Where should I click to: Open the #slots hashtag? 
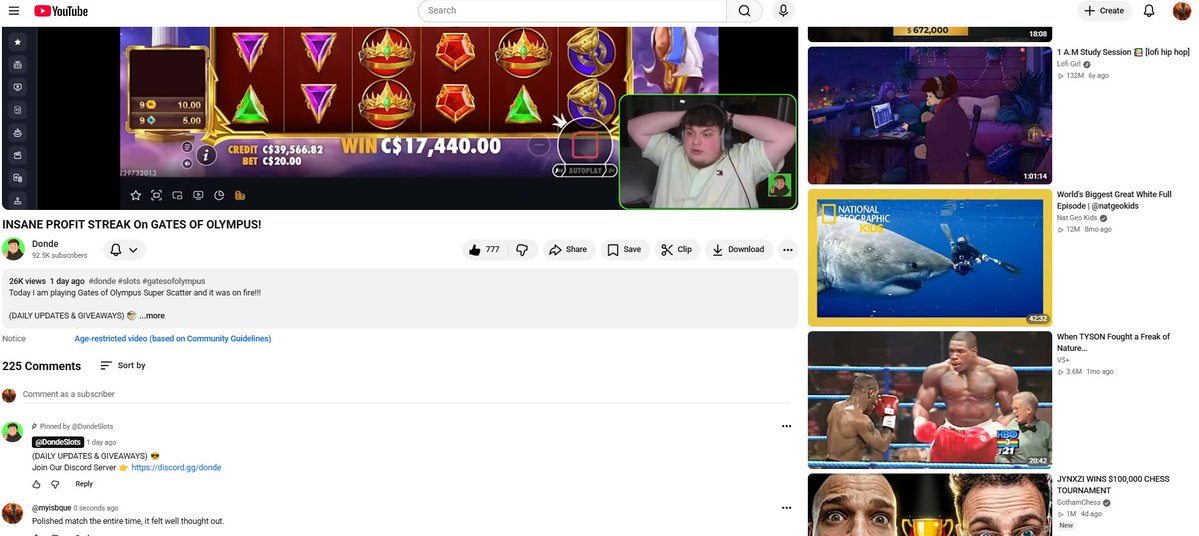pos(128,281)
